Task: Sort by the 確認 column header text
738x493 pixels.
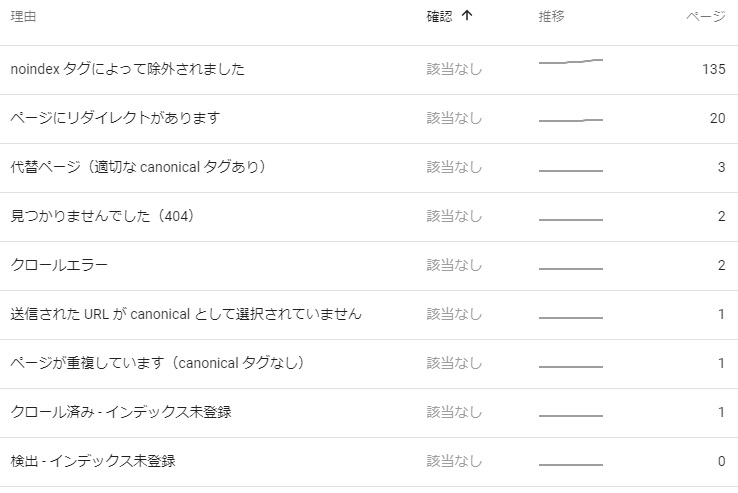Action: (439, 16)
